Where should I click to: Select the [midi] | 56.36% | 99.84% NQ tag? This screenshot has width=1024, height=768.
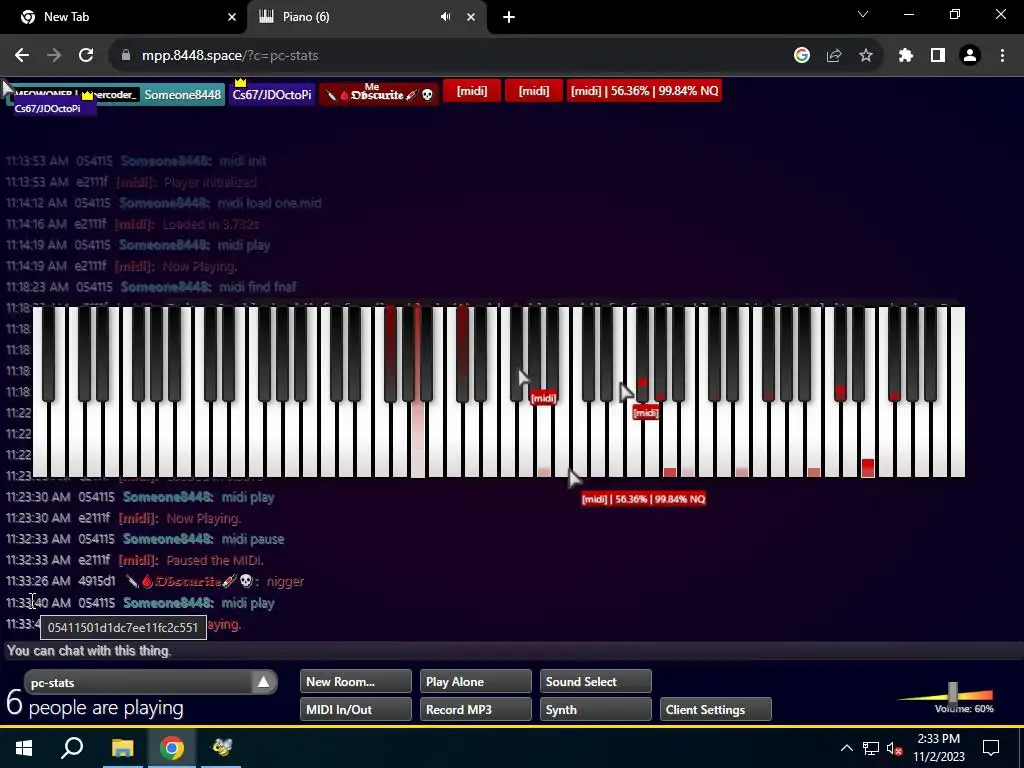coord(644,91)
